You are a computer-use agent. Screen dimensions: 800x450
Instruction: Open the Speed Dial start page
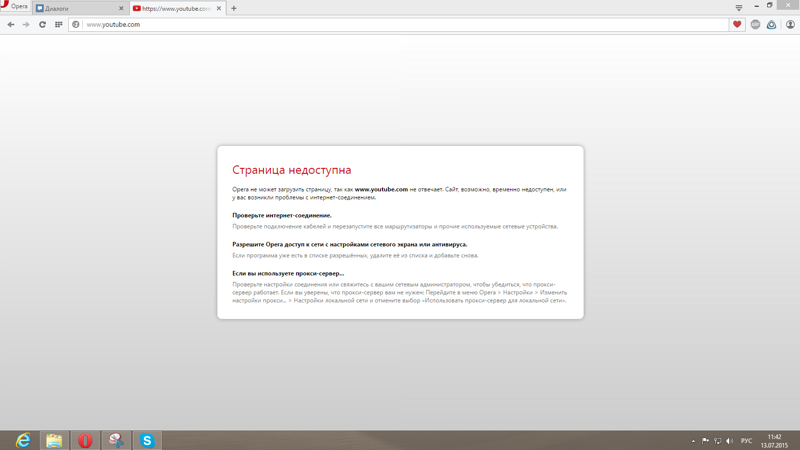click(59, 24)
